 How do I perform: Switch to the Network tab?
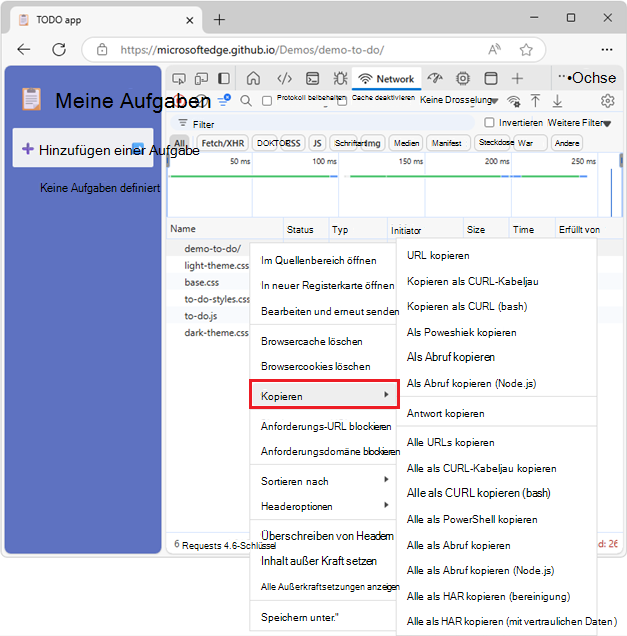click(x=387, y=79)
